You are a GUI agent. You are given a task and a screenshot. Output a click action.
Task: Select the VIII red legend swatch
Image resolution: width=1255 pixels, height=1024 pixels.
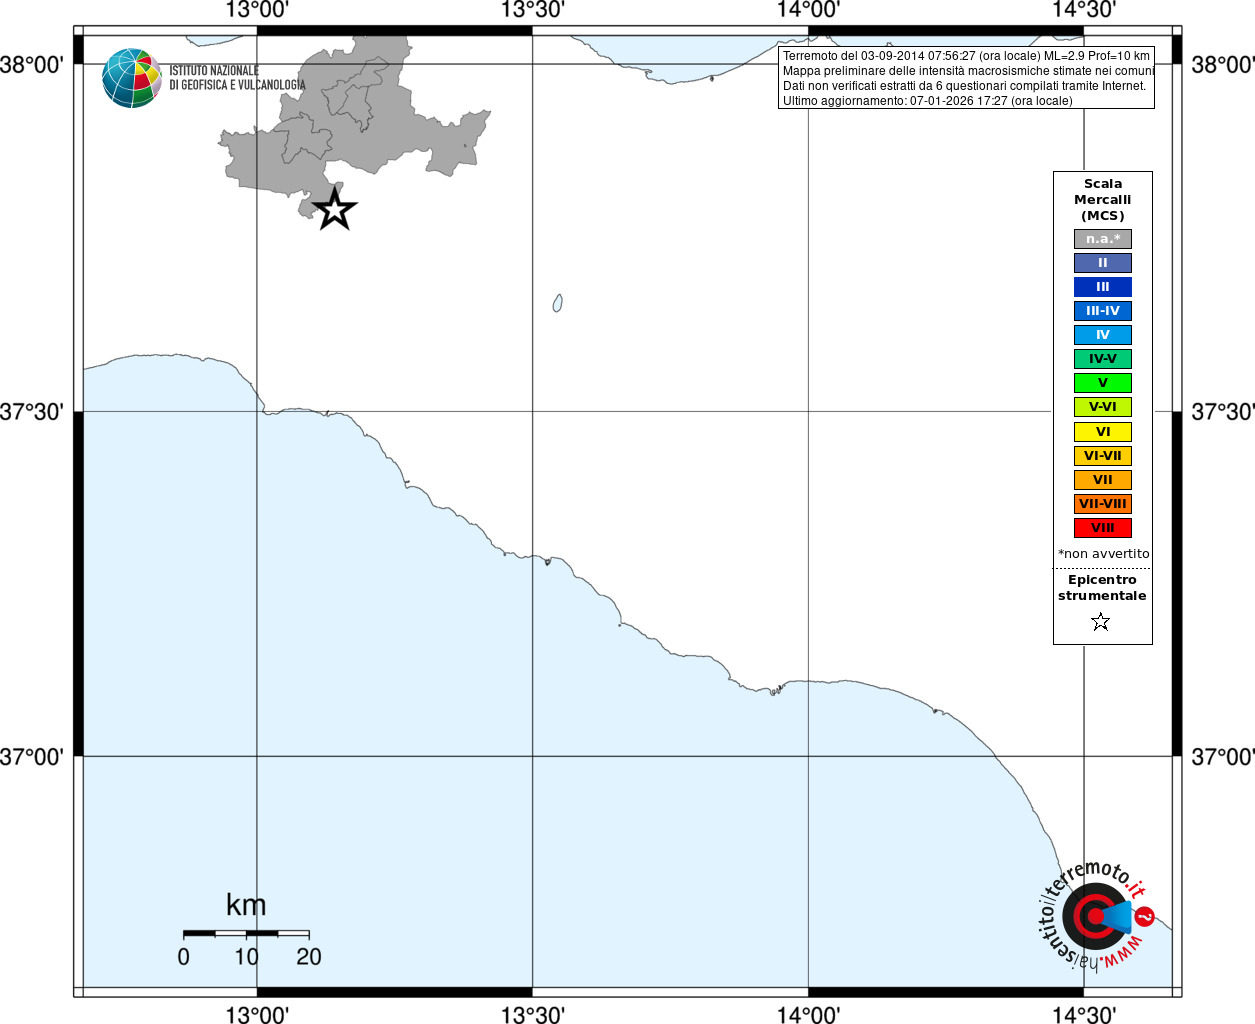click(x=1103, y=528)
